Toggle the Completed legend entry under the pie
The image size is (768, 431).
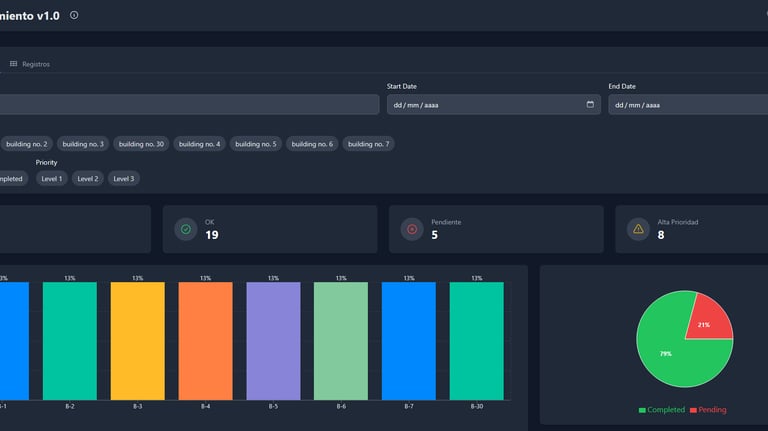[x=662, y=410]
